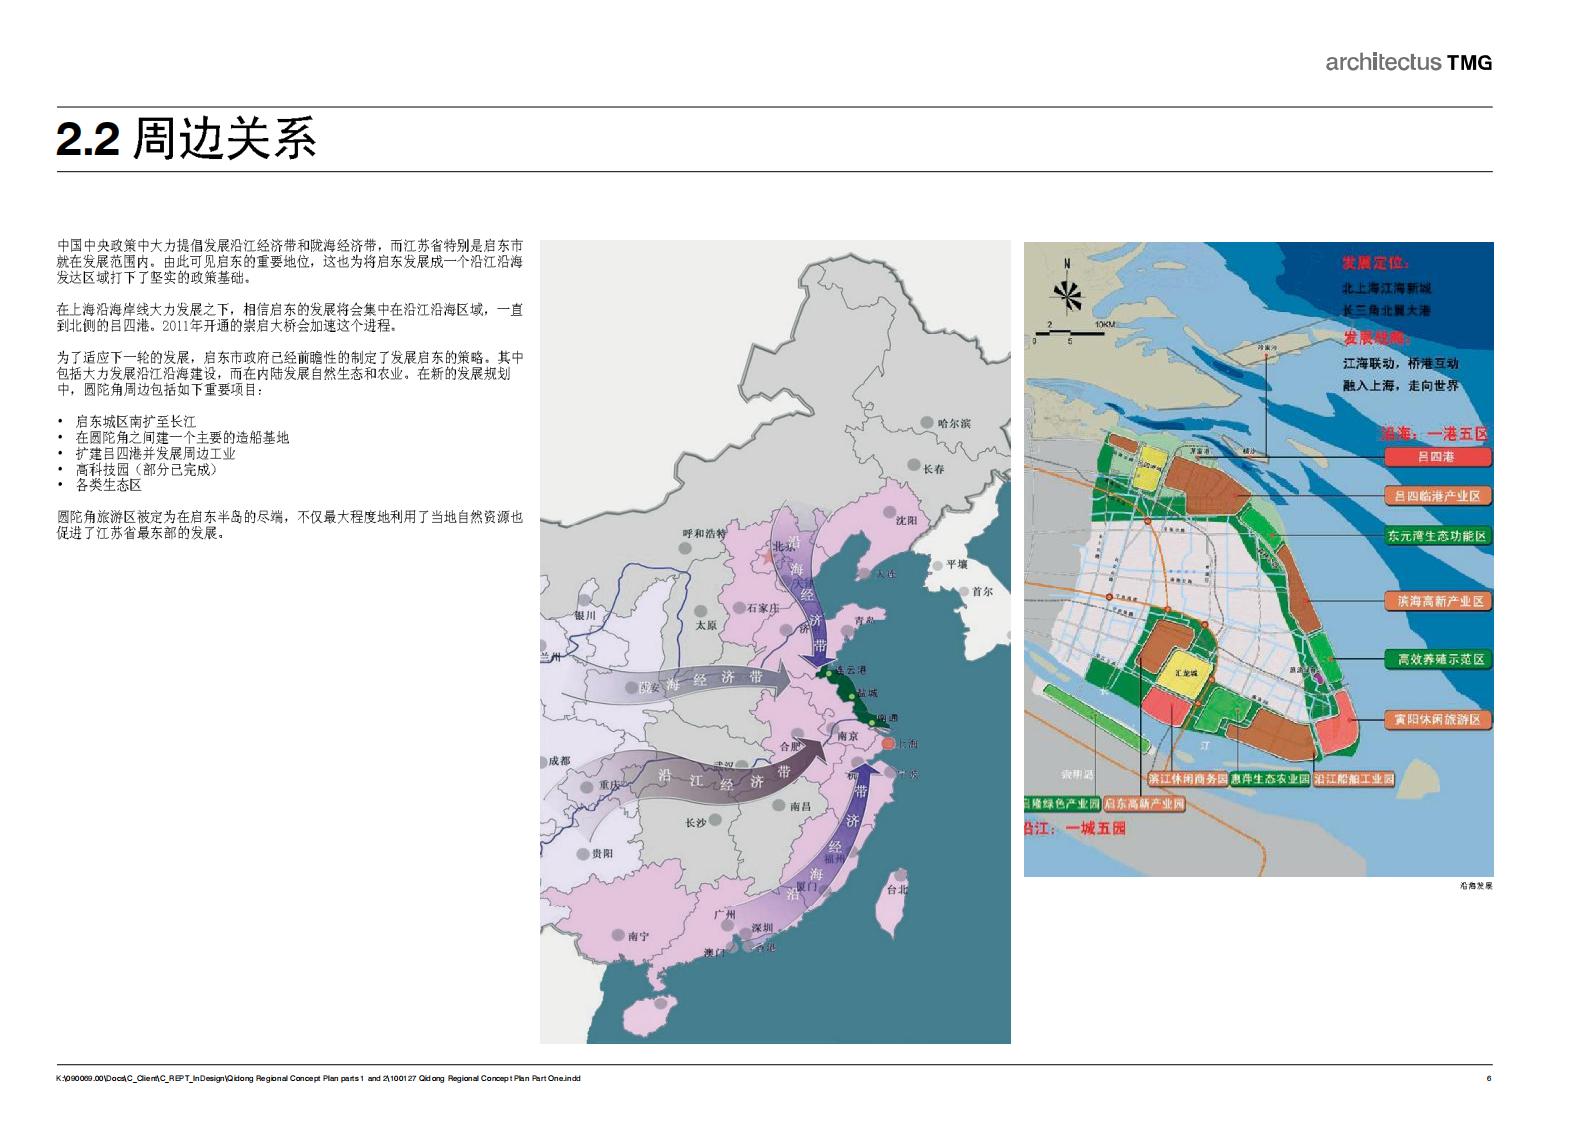
Task: Click the city label '台北'
Action: click(897, 890)
